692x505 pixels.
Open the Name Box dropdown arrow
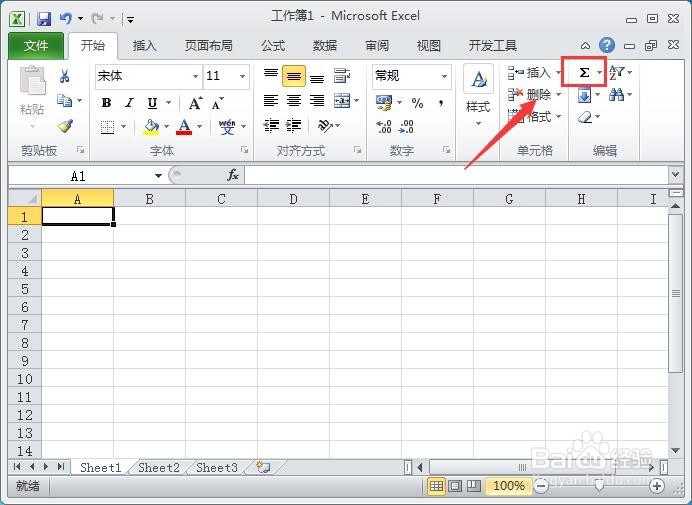click(x=158, y=176)
